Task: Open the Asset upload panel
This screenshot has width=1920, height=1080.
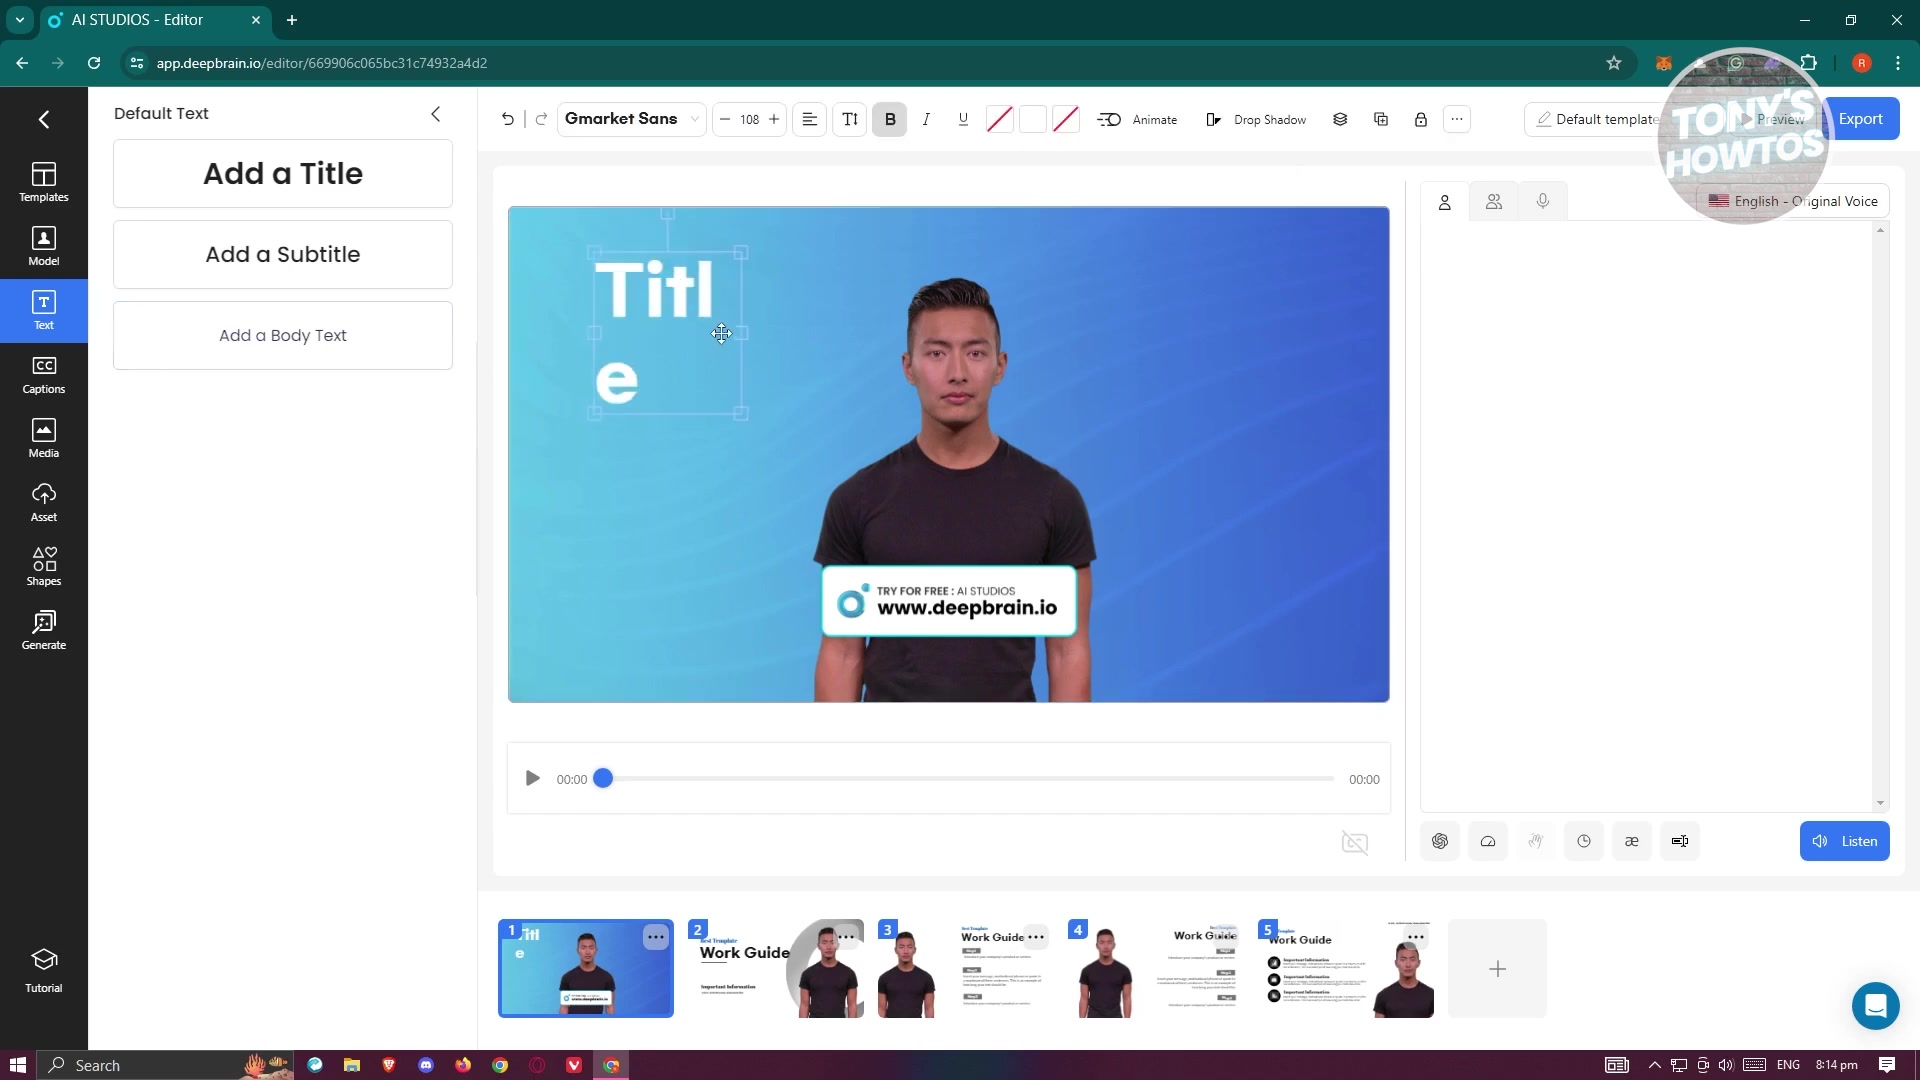Action: click(x=43, y=503)
